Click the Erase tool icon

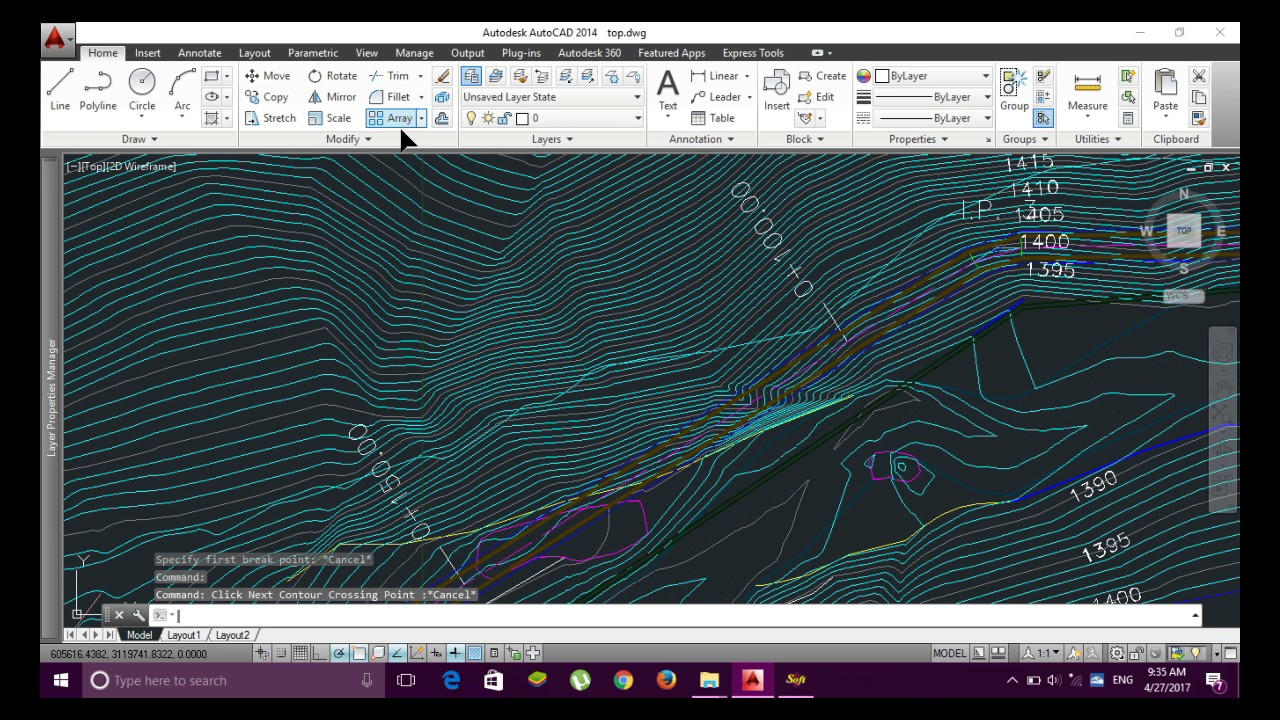coord(442,76)
